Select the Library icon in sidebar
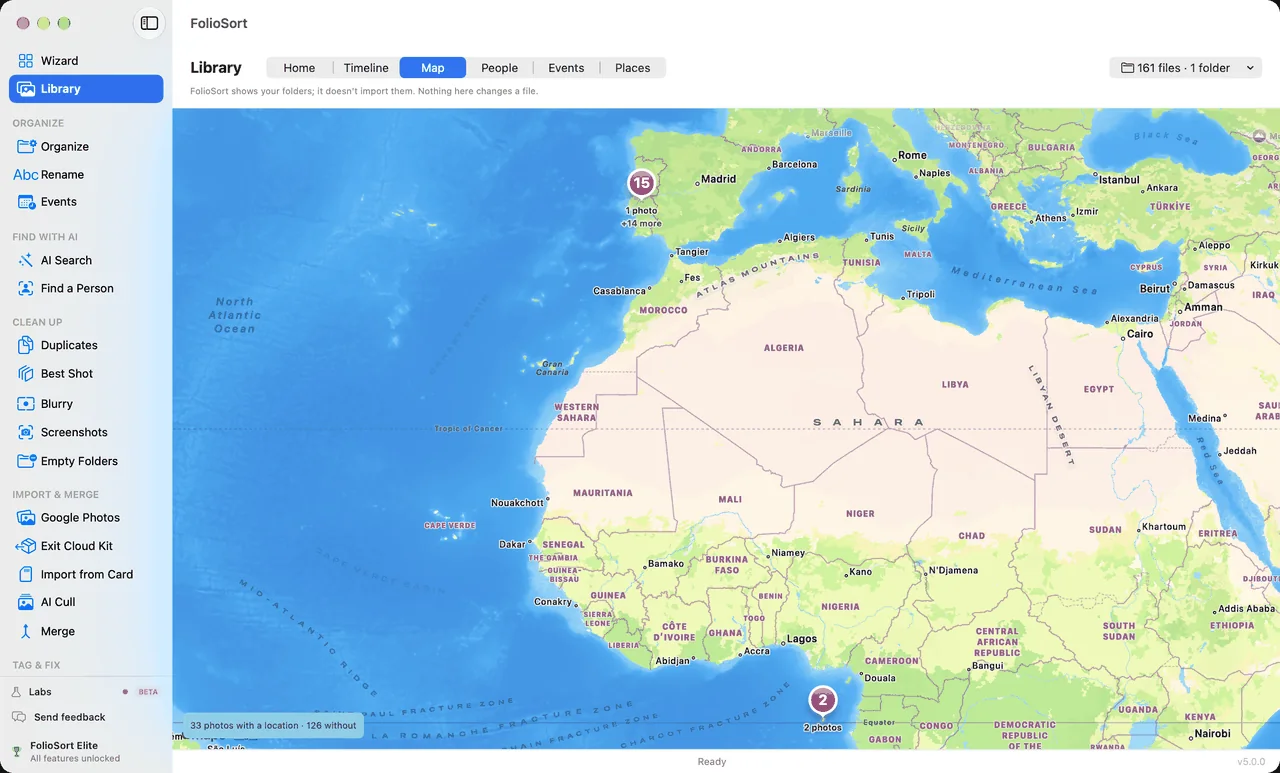Viewport: 1280px width, 773px height. (x=26, y=89)
